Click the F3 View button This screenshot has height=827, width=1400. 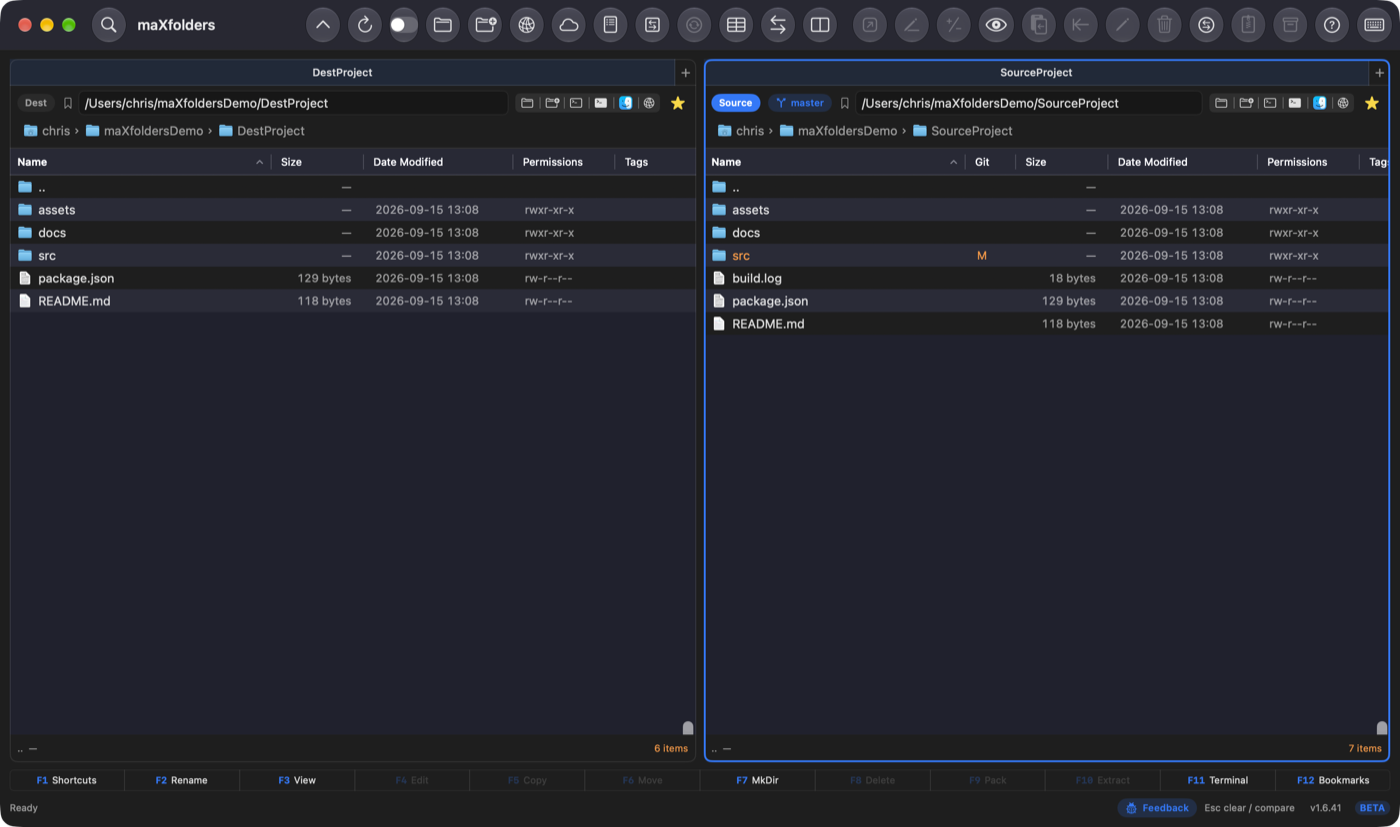click(x=297, y=780)
